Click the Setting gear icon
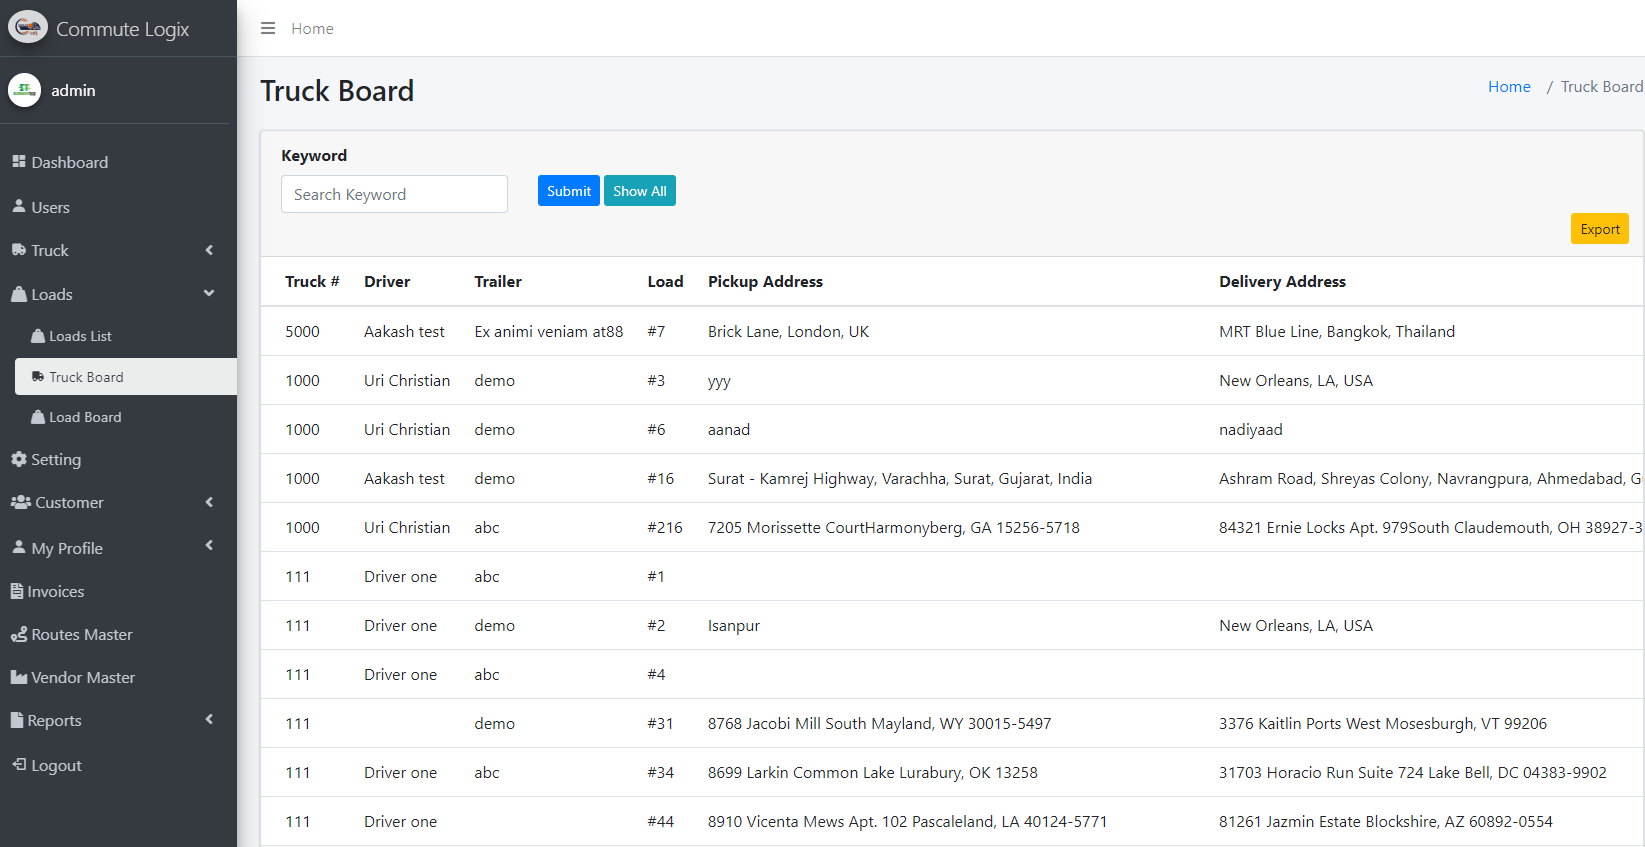This screenshot has height=847, width=1645. coord(19,459)
